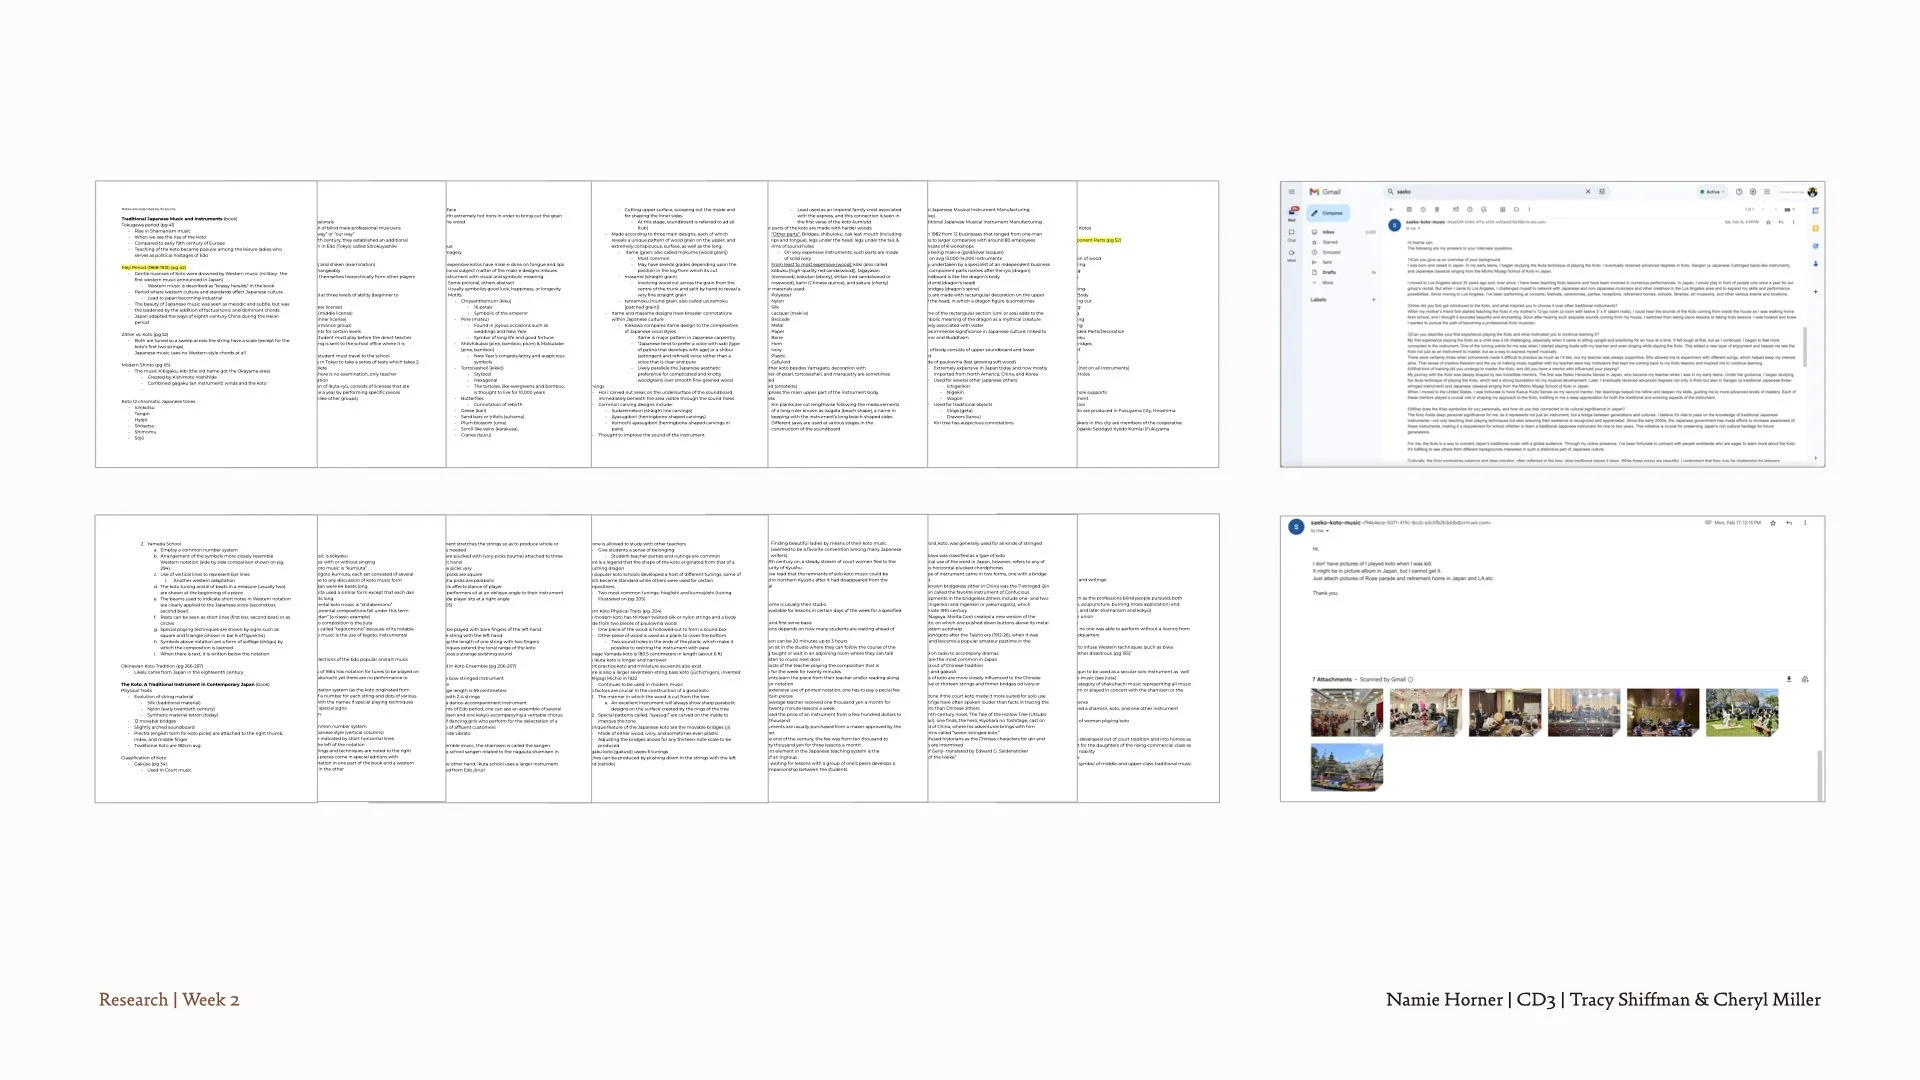This screenshot has height=1080, width=1920.
Task: Star the upper saeko-koto-music email
Action: pyautogui.click(x=1768, y=222)
